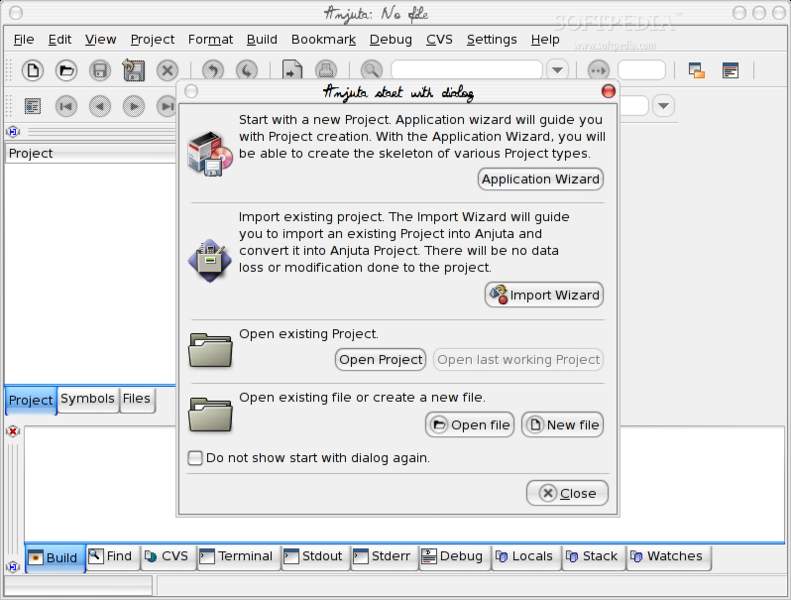Create a new file from toolbar
Screen dimensions: 791x600
click(x=33, y=70)
